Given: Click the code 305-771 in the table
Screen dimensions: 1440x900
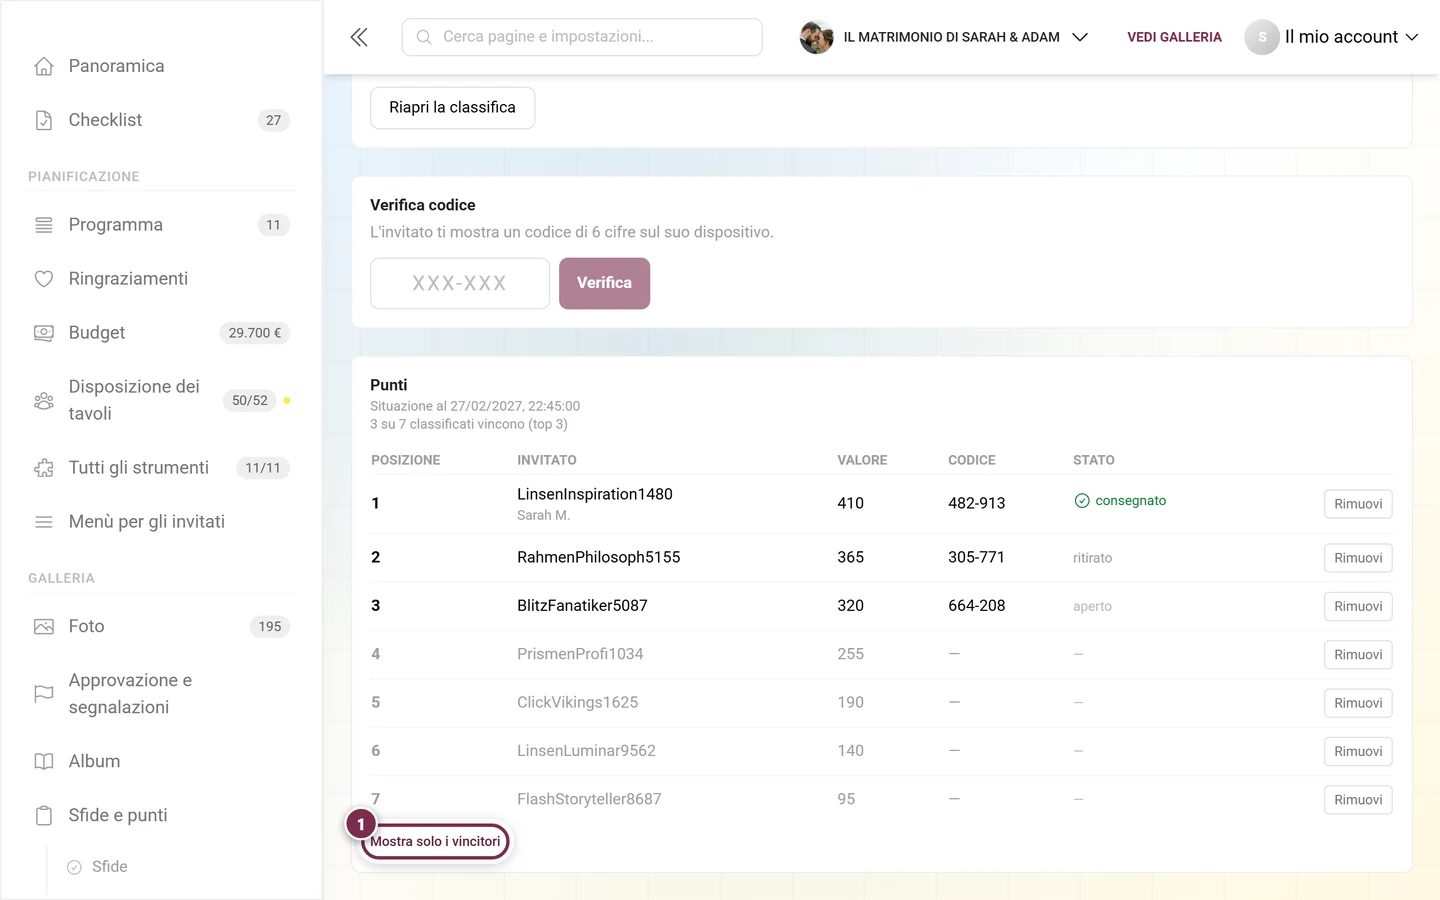Looking at the screenshot, I should pos(976,557).
